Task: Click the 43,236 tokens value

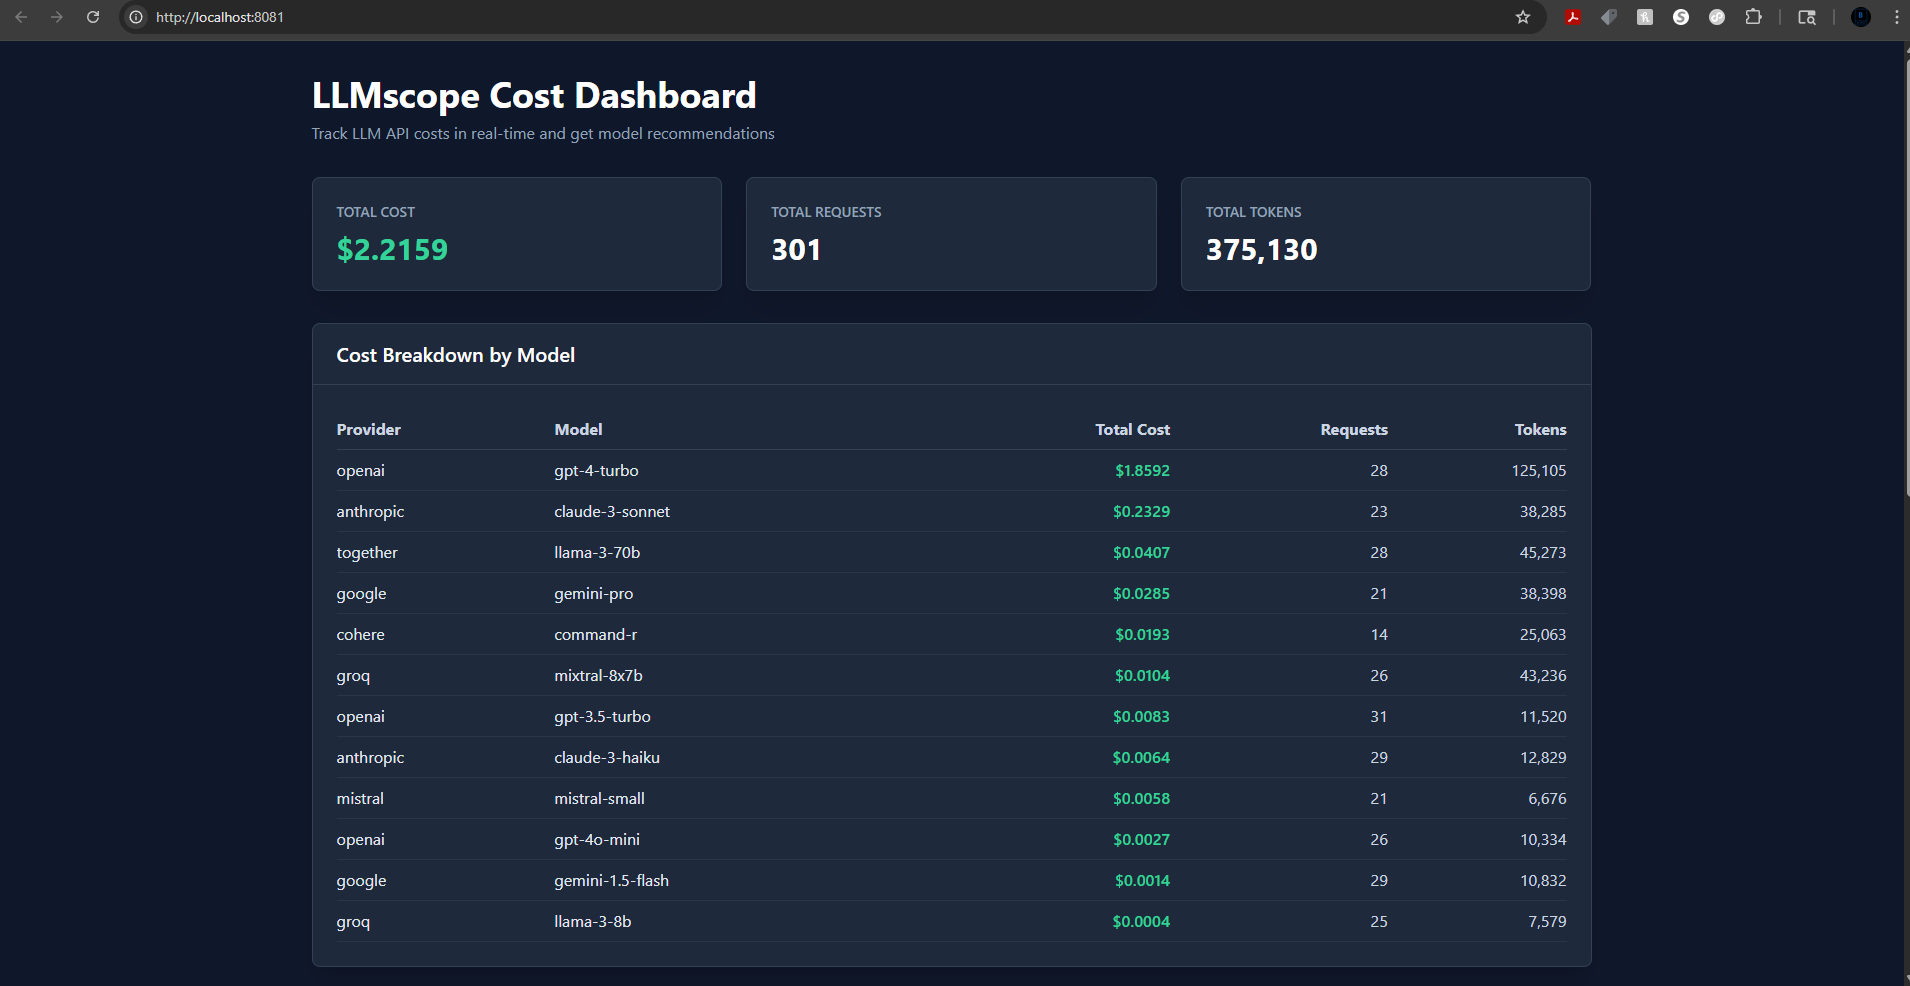Action: click(1543, 675)
